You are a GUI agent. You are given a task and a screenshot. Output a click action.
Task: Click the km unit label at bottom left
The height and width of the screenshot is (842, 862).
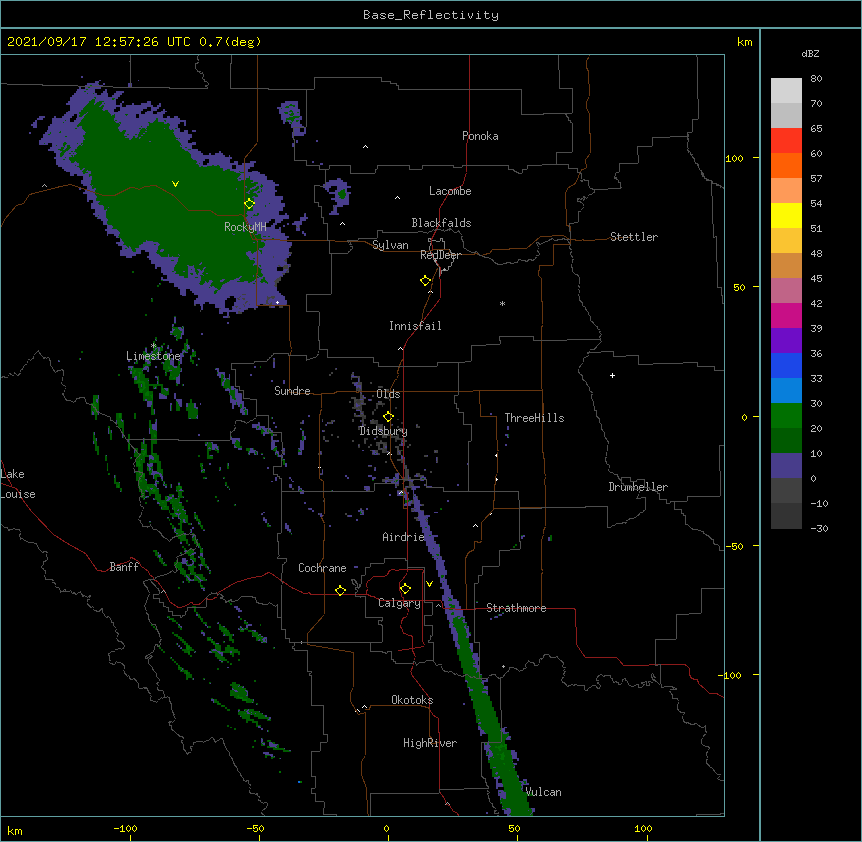15,830
